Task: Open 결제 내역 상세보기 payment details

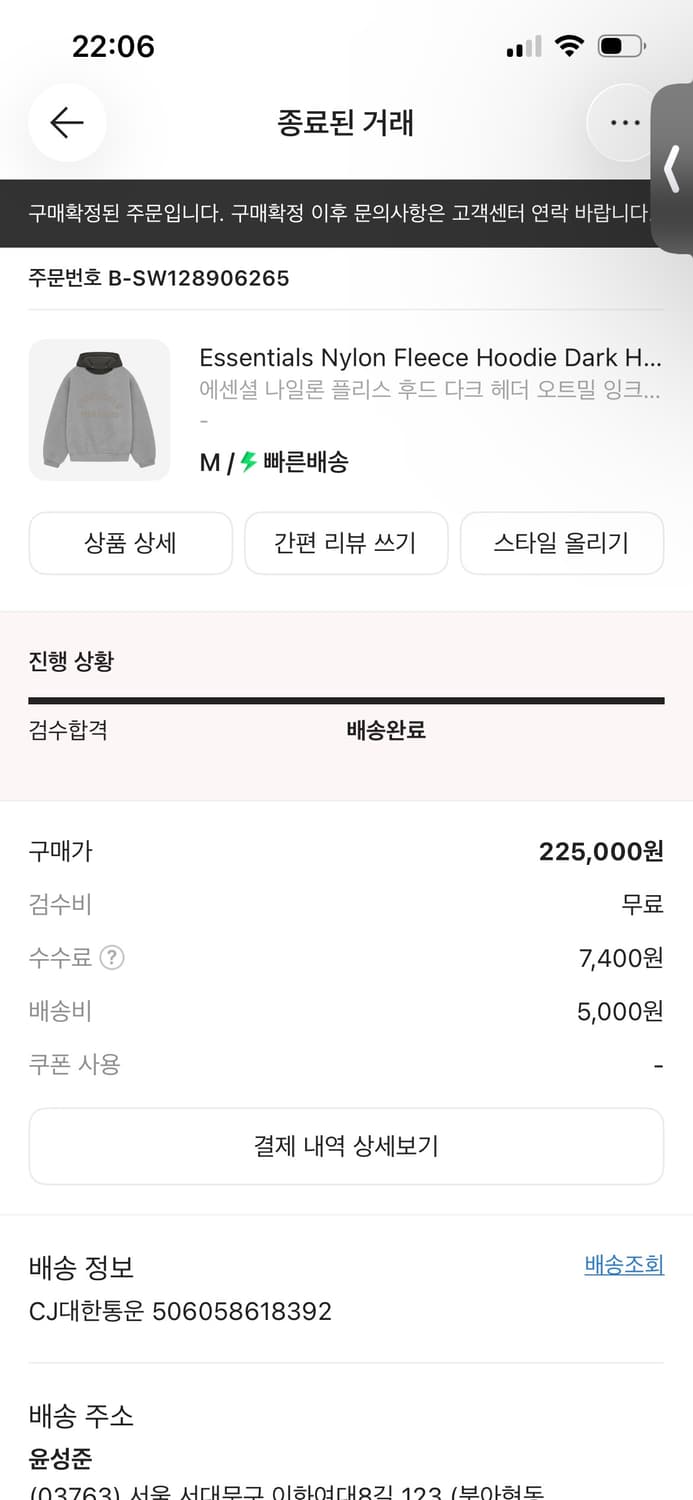Action: tap(346, 1146)
